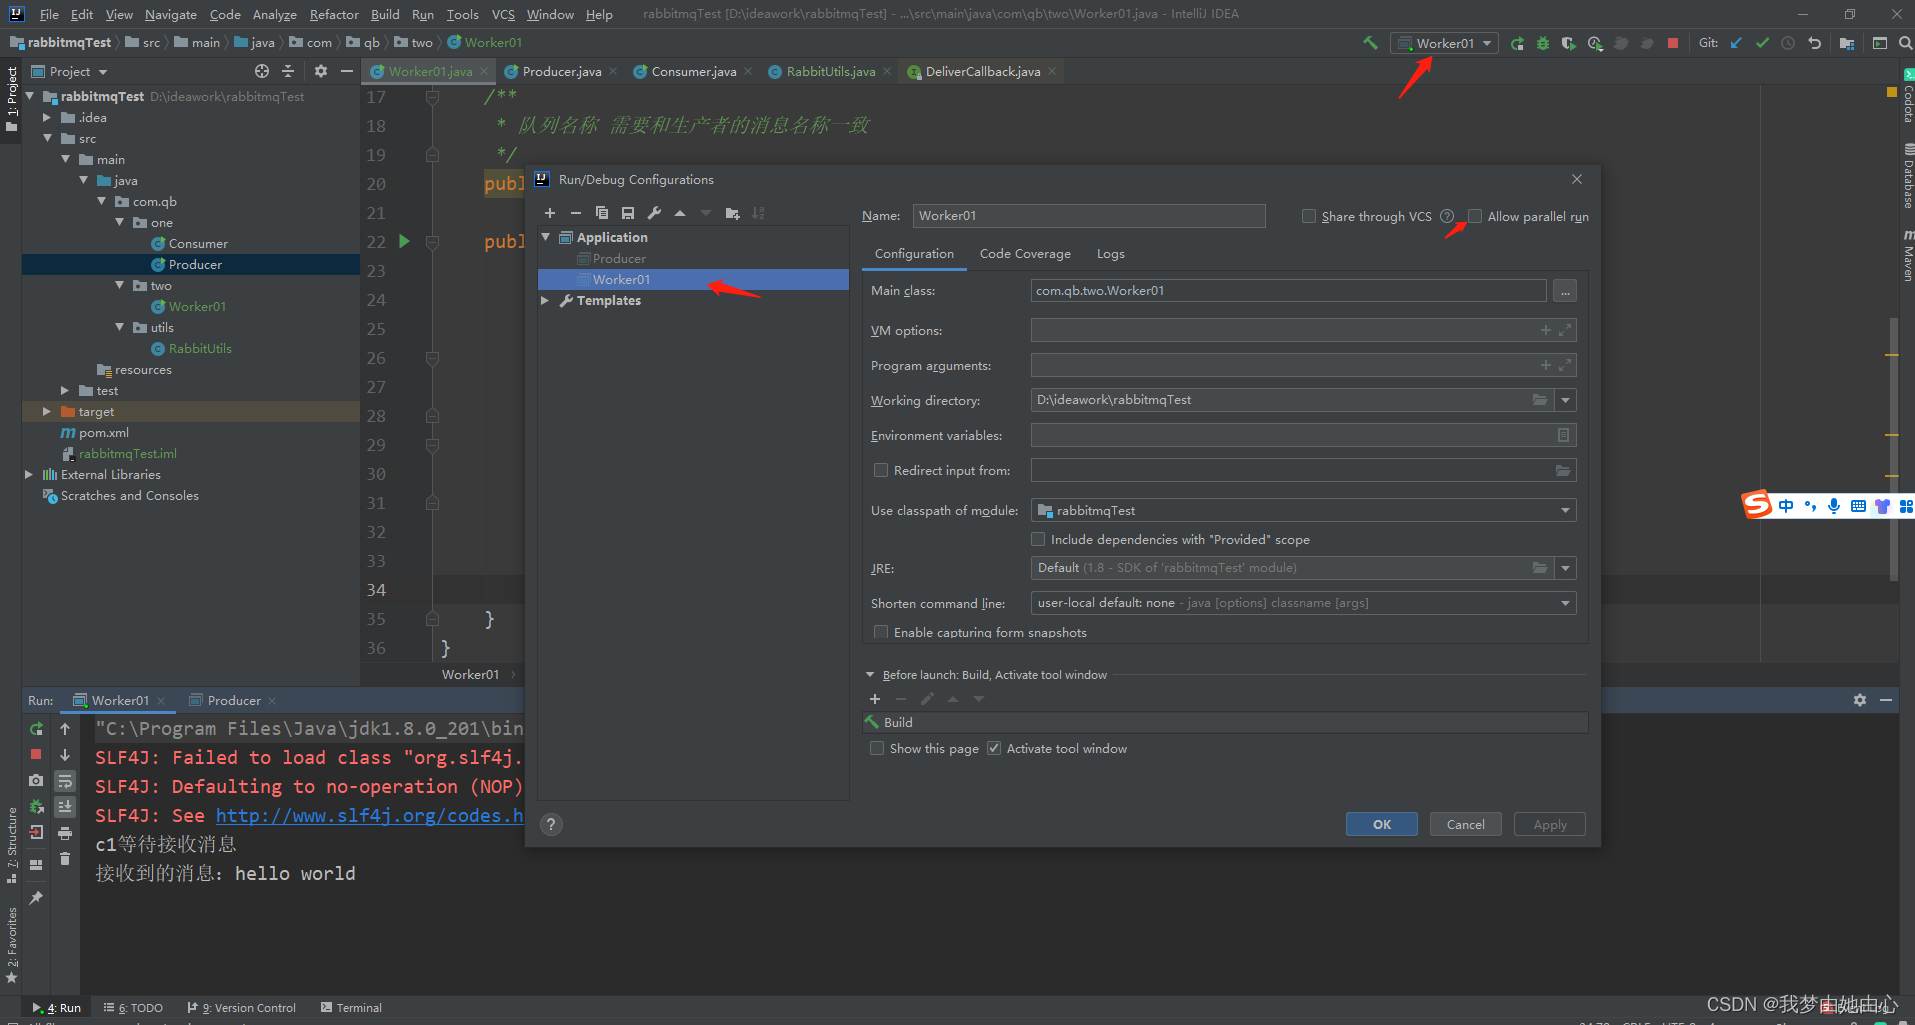This screenshot has height=1025, width=1915.
Task: Click Git Commit green checkmark
Action: tap(1762, 43)
